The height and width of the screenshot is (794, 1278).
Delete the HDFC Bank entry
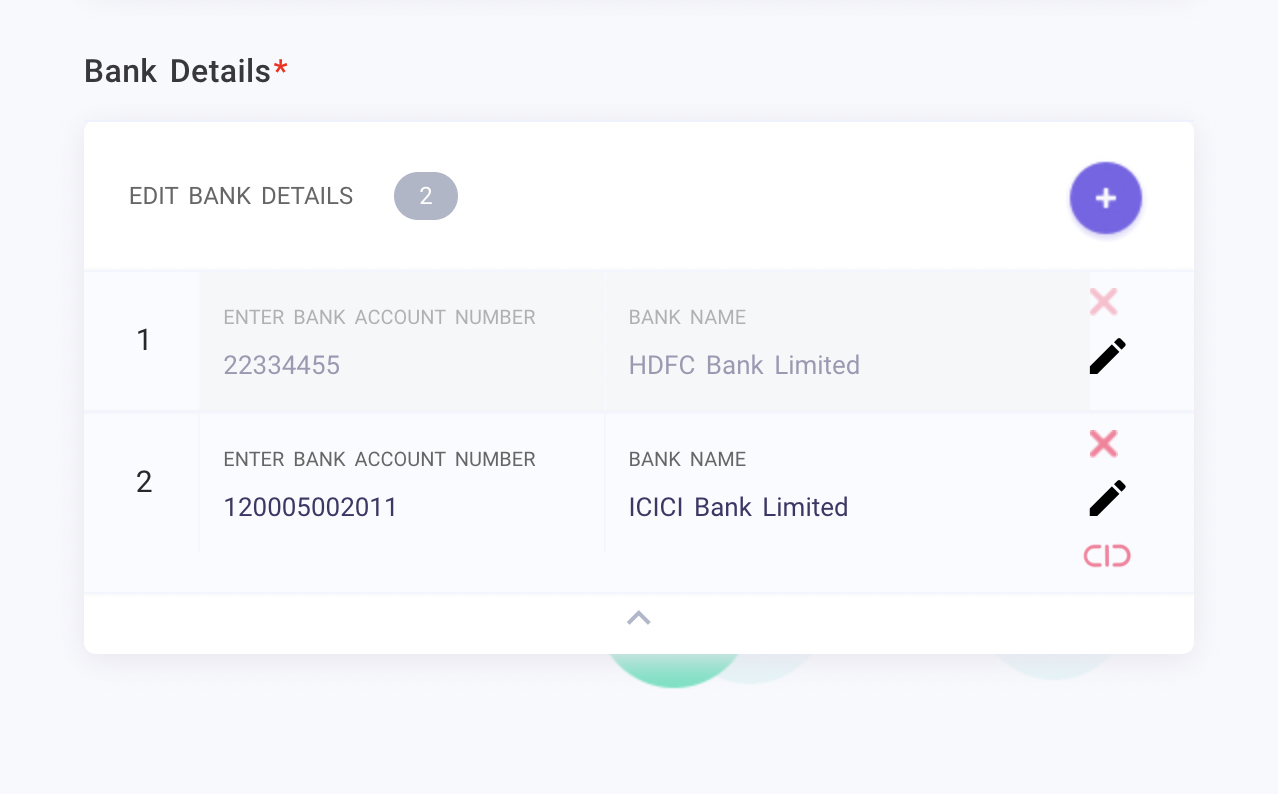click(x=1103, y=301)
